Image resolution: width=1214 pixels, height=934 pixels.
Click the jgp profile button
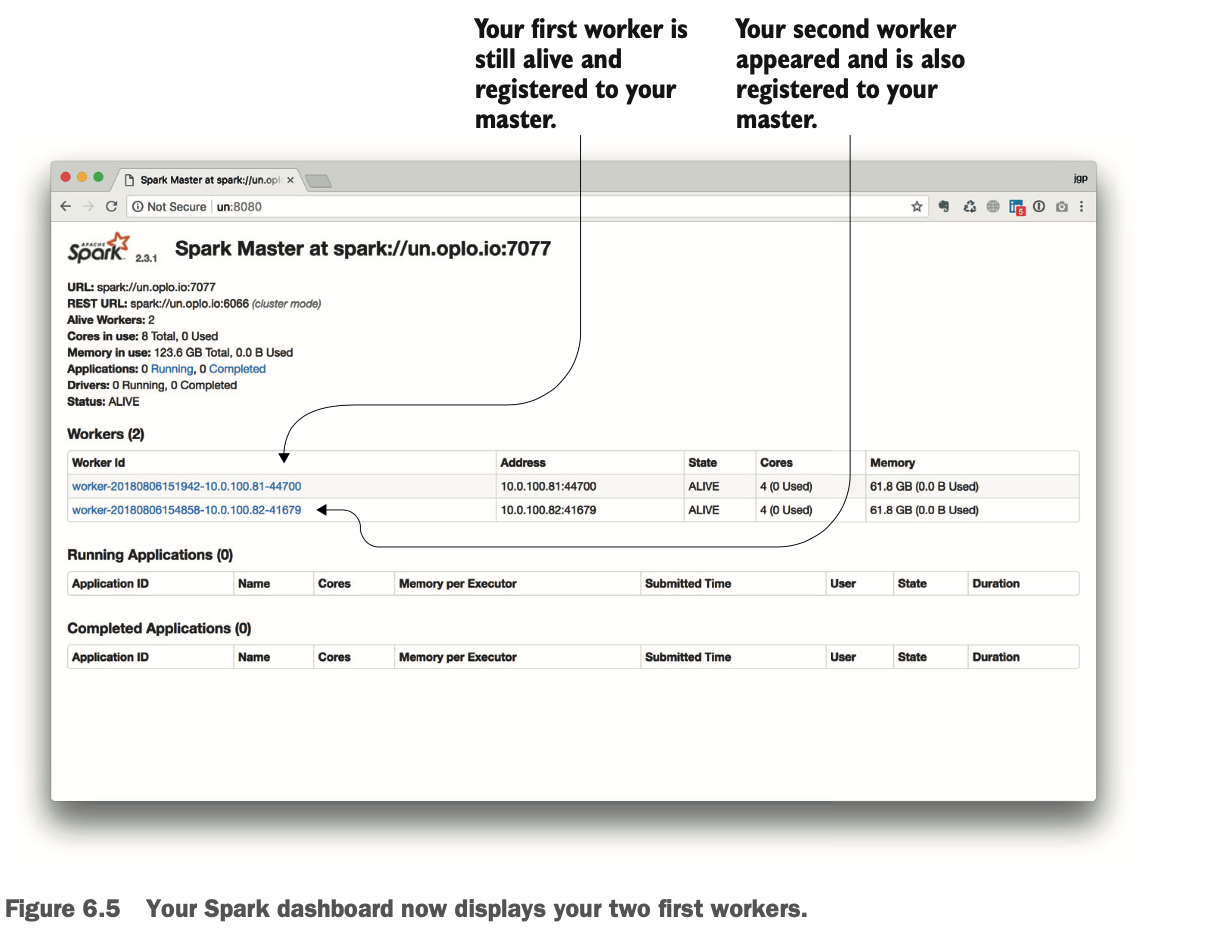coord(1080,179)
